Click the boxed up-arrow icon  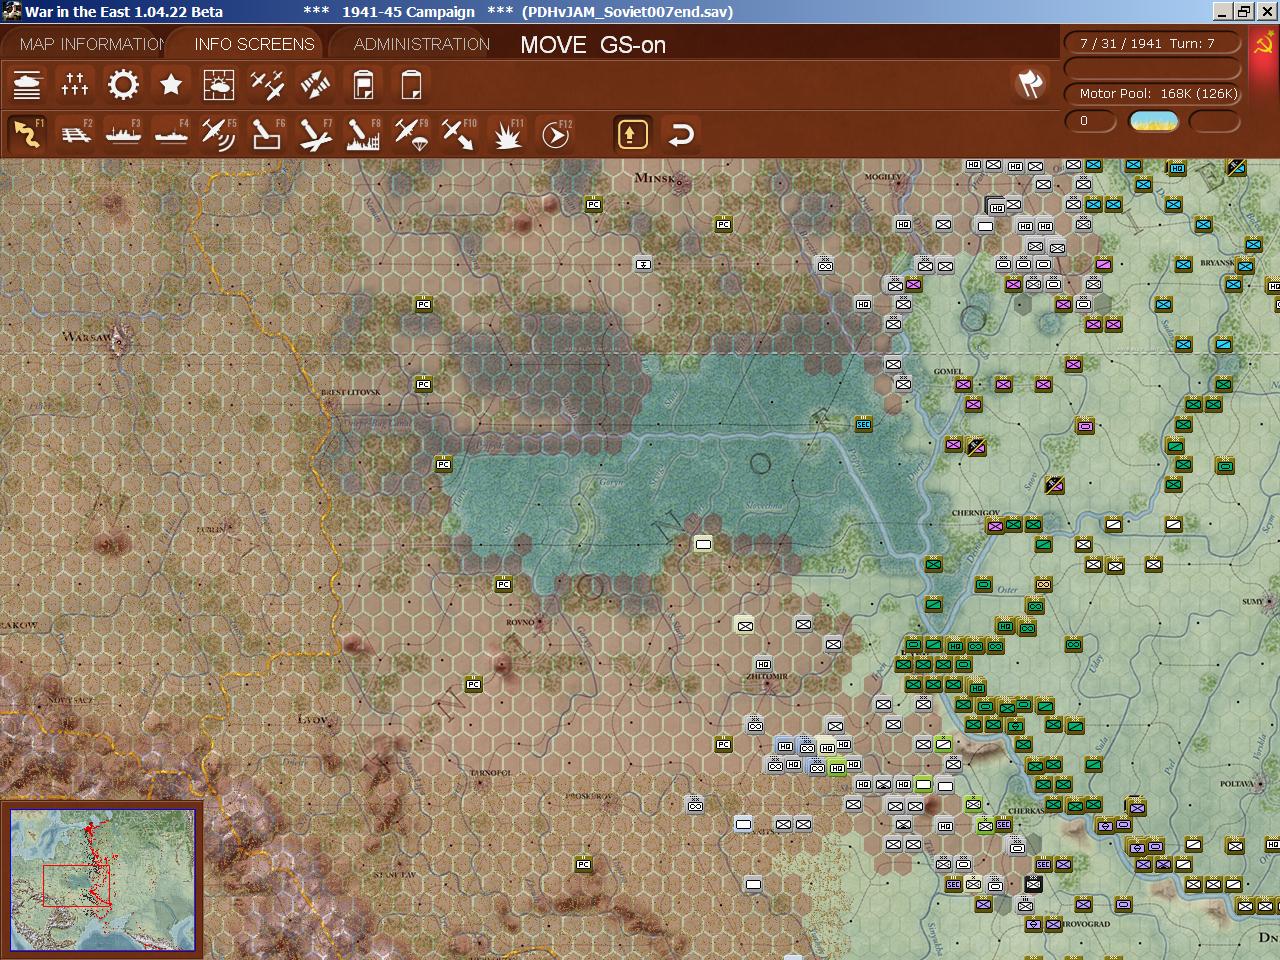coord(632,134)
